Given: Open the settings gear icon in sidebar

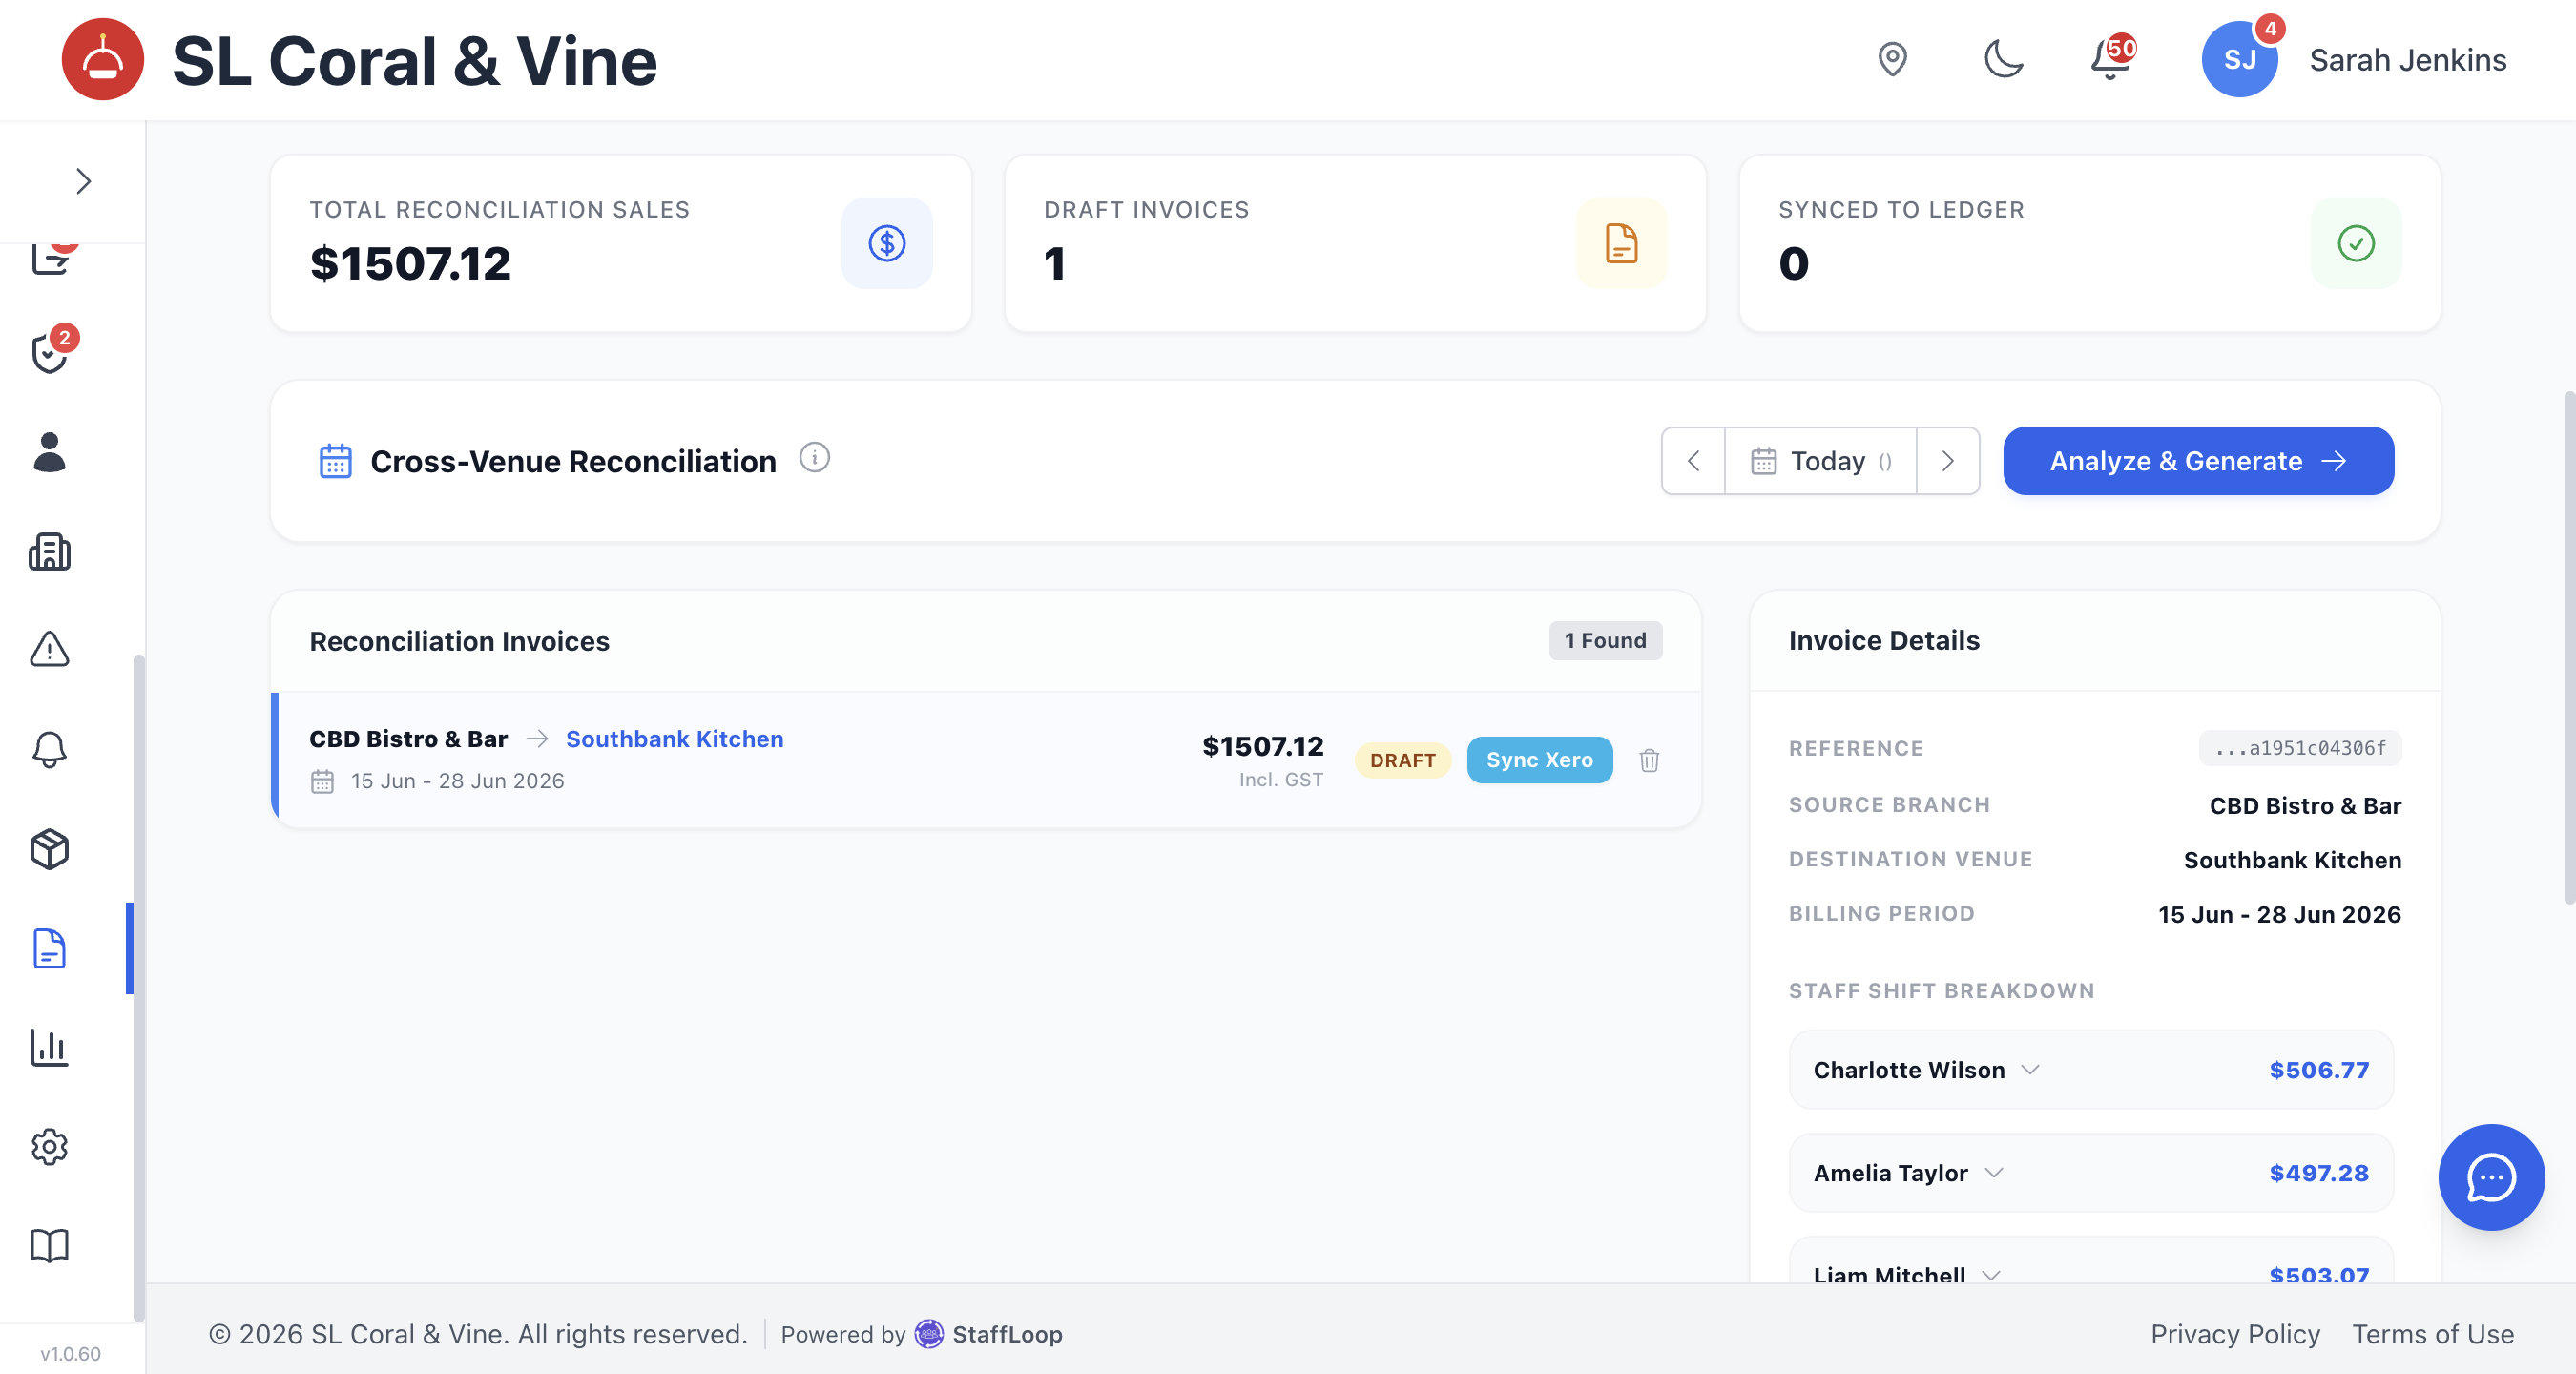Looking at the screenshot, I should pos(49,1147).
